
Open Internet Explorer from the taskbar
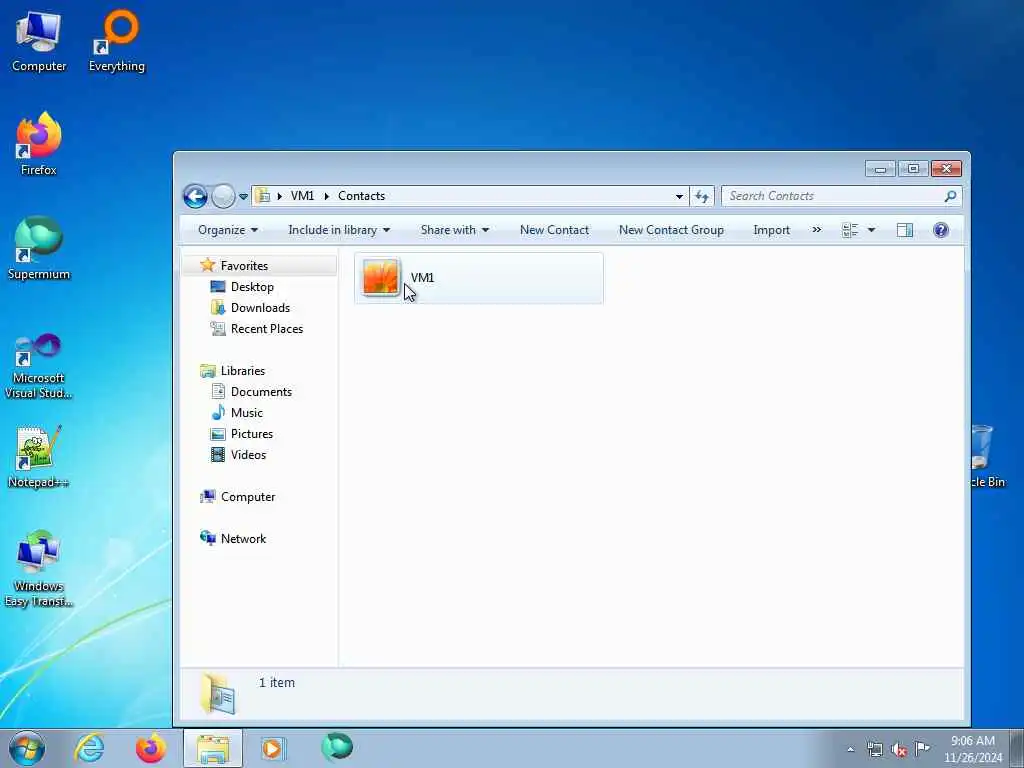coord(89,748)
